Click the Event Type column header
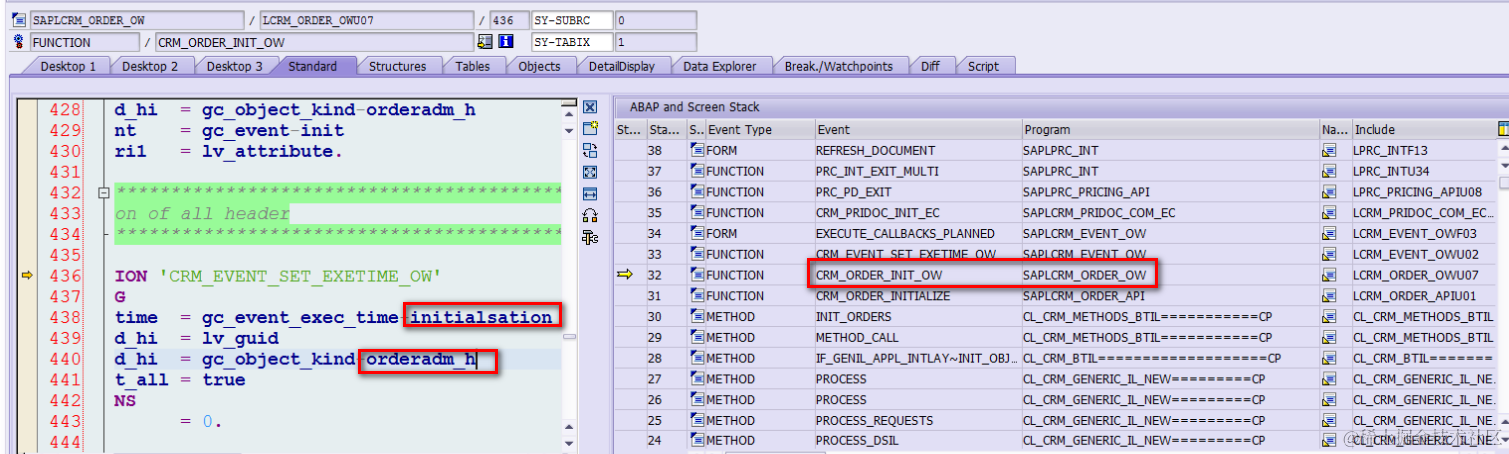Screen dimensions: 1509x454 758,129
